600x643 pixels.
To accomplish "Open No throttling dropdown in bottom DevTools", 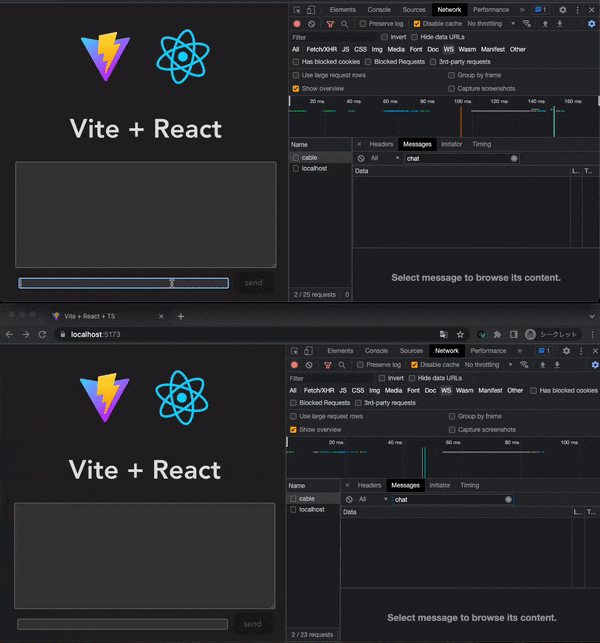I will coord(488,365).
